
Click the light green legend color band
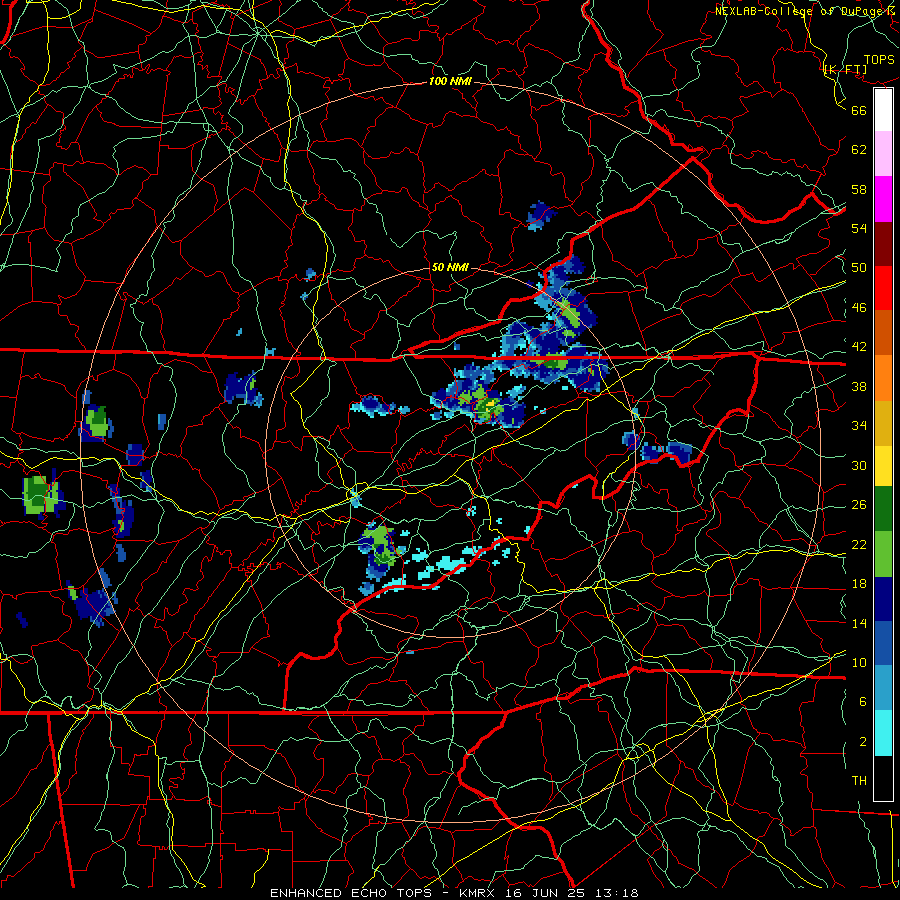click(883, 554)
